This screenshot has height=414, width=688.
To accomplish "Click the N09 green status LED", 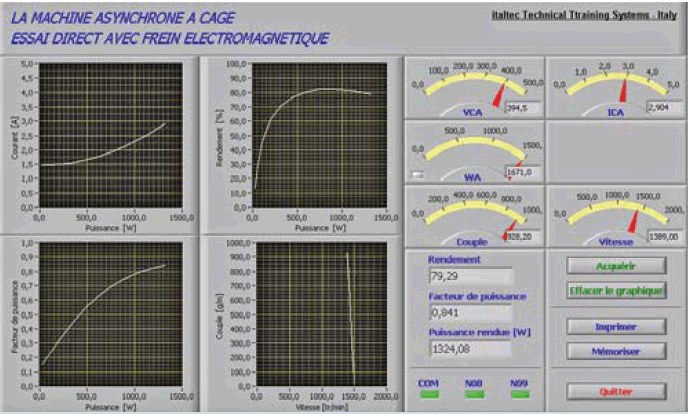I will pyautogui.click(x=520, y=395).
